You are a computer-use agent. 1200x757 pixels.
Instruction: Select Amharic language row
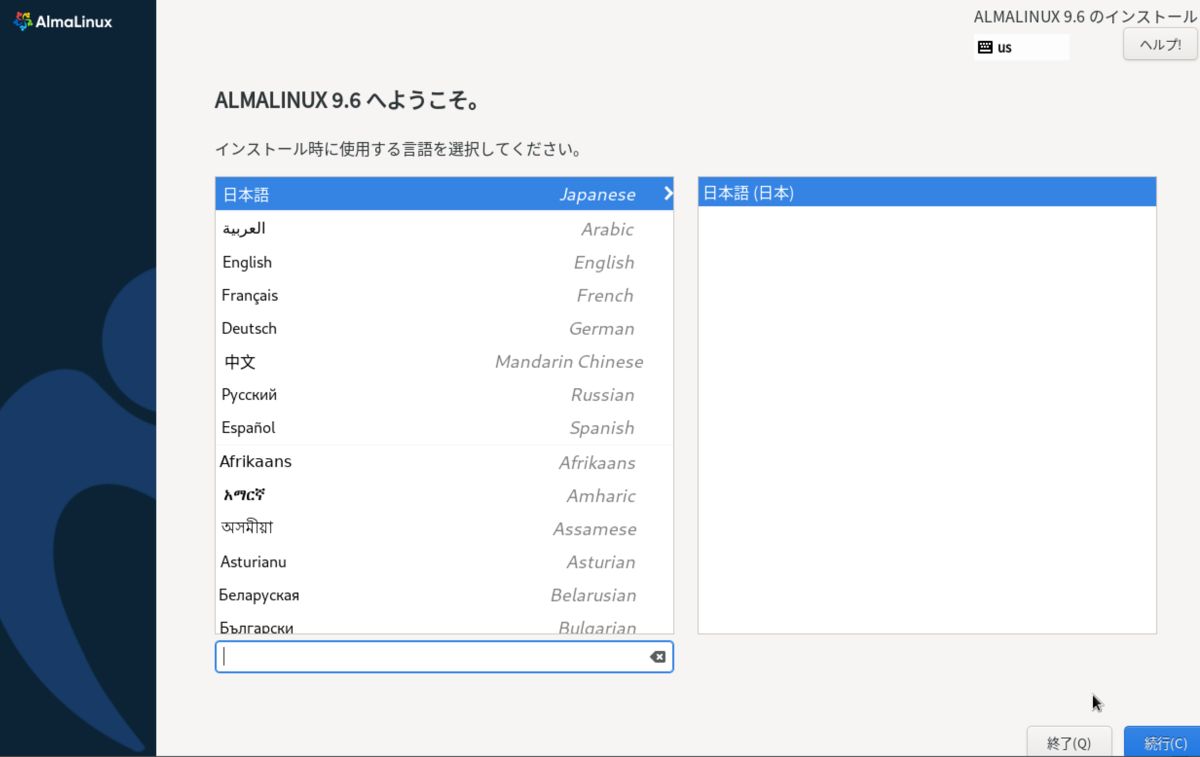pos(444,495)
